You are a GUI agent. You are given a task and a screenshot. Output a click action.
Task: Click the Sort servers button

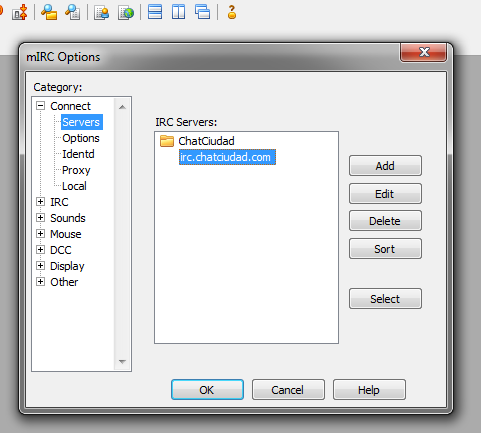[x=385, y=249]
